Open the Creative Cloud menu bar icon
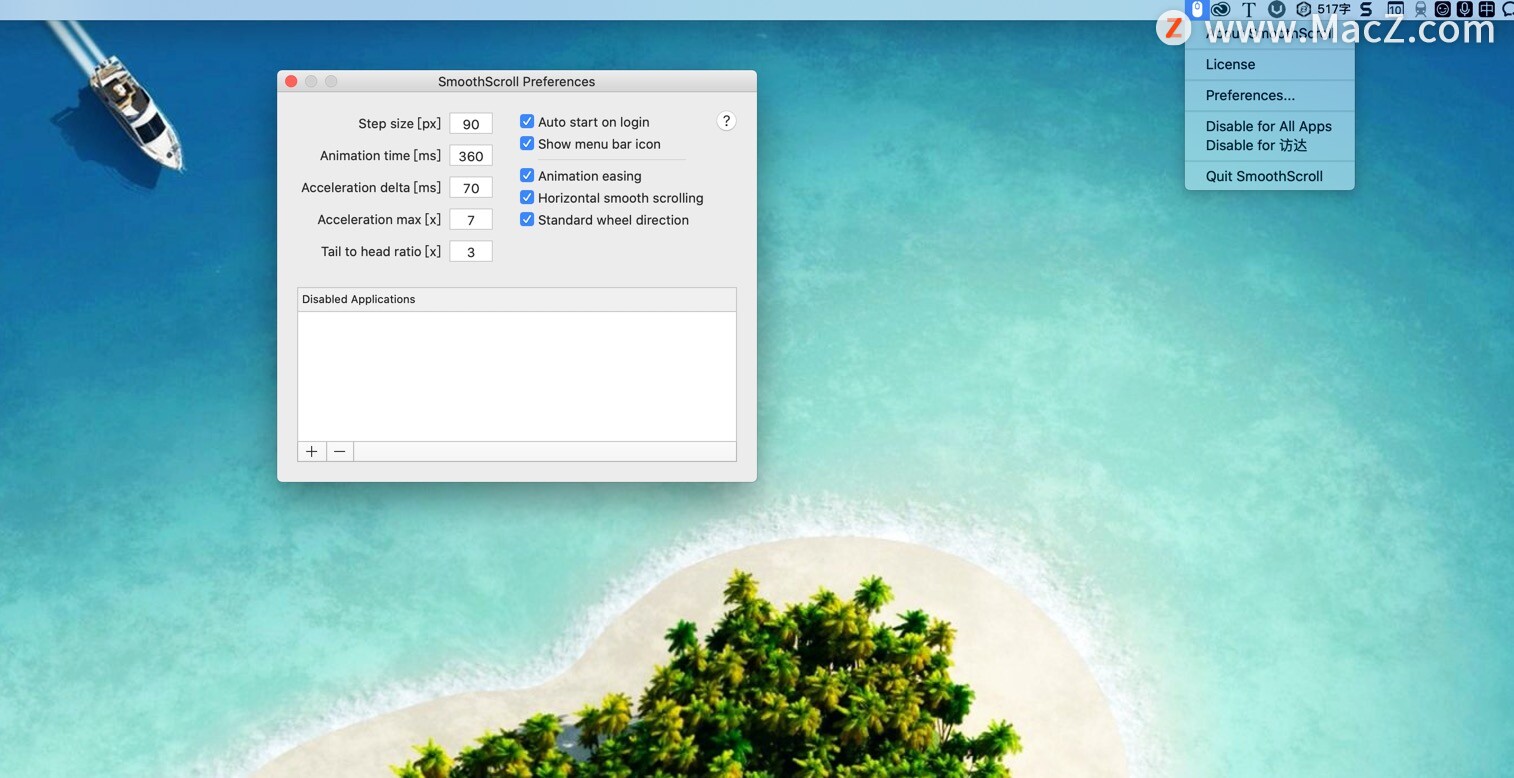Viewport: 1514px width, 778px height. [x=1220, y=9]
